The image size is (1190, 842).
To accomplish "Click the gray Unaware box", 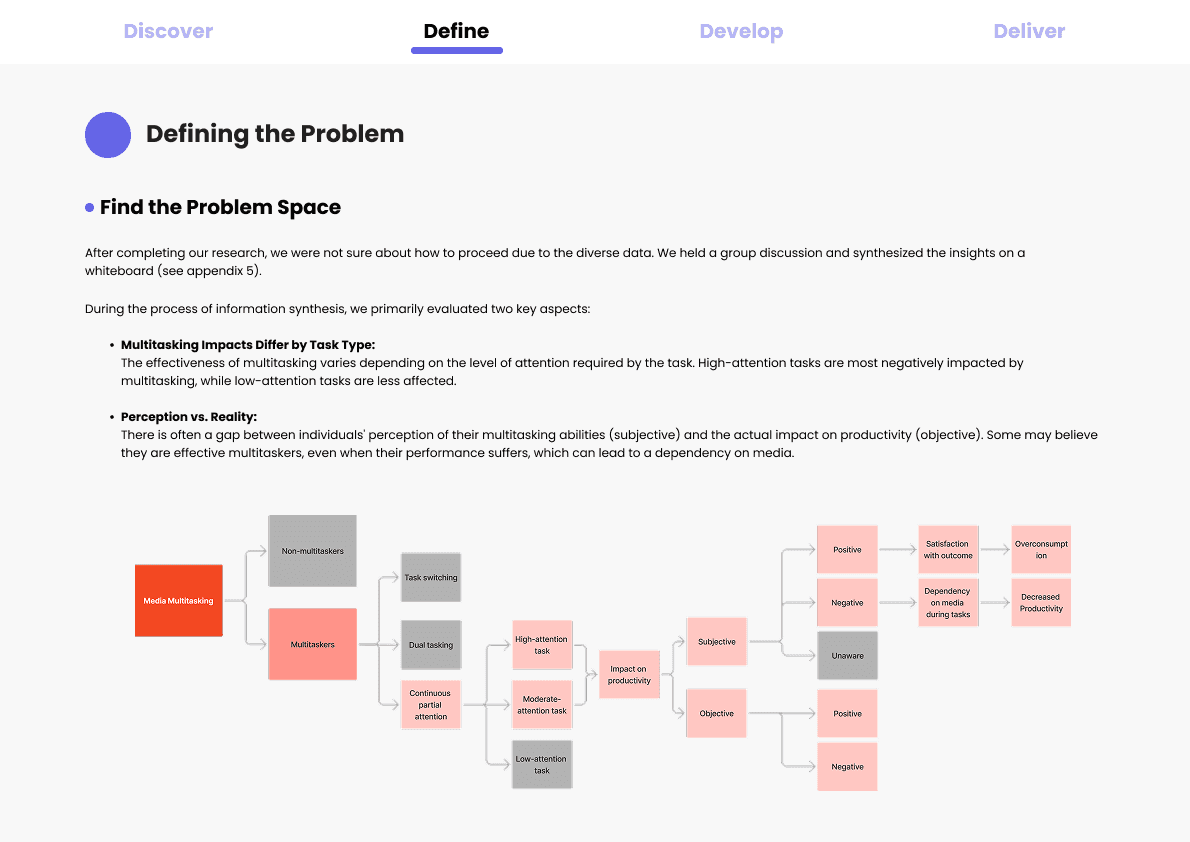I will coord(847,655).
